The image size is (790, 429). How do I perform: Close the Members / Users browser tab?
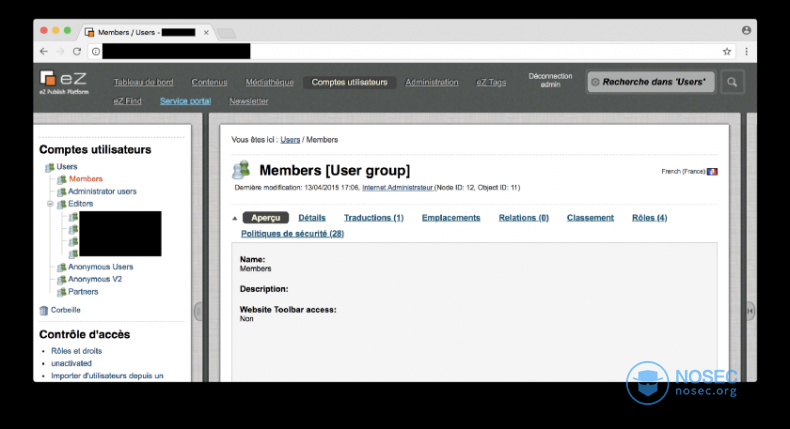click(206, 32)
